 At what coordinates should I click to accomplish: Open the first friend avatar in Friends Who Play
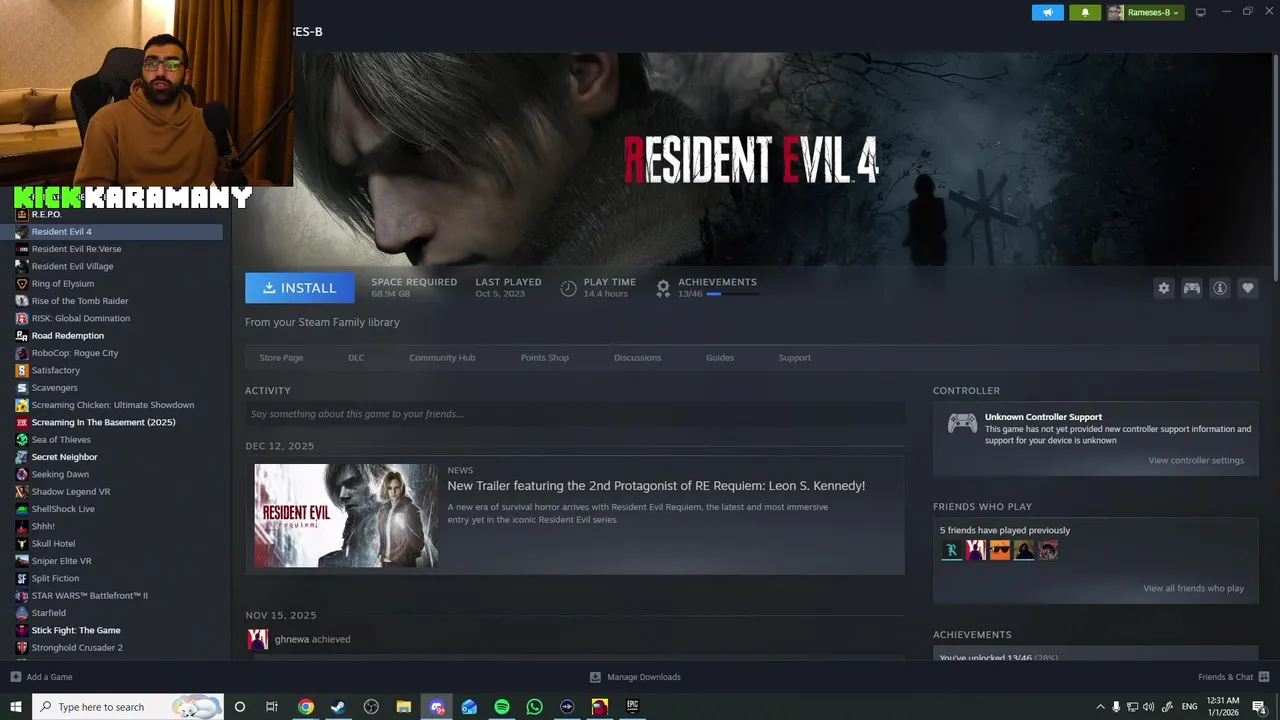click(x=951, y=550)
